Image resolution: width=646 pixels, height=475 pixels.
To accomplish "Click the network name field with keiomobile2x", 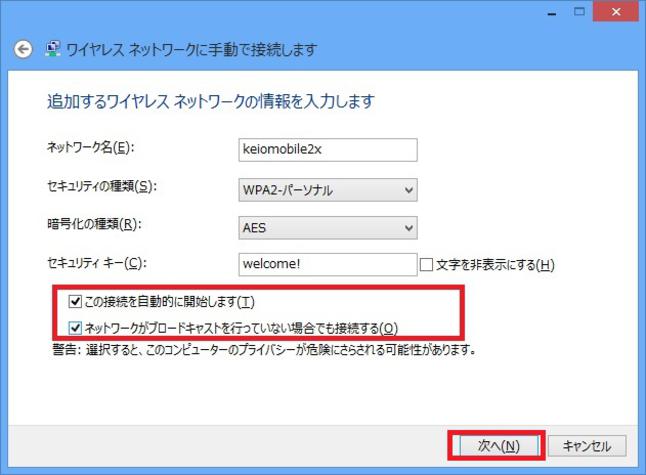I will [x=328, y=149].
